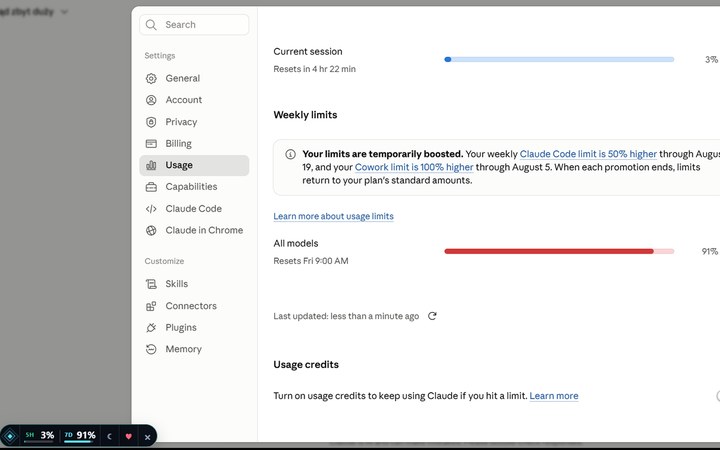Click the 7D 91% indicator in widget
This screenshot has height=450, width=720.
pos(80,435)
